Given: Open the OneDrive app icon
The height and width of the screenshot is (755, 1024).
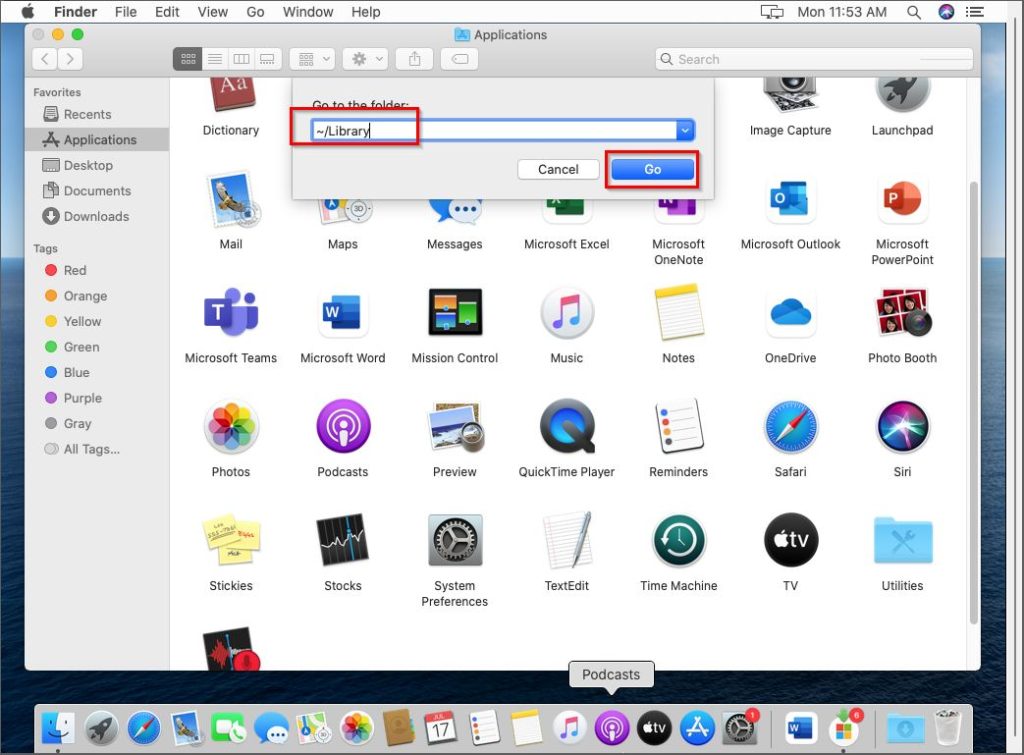Looking at the screenshot, I should [x=790, y=312].
